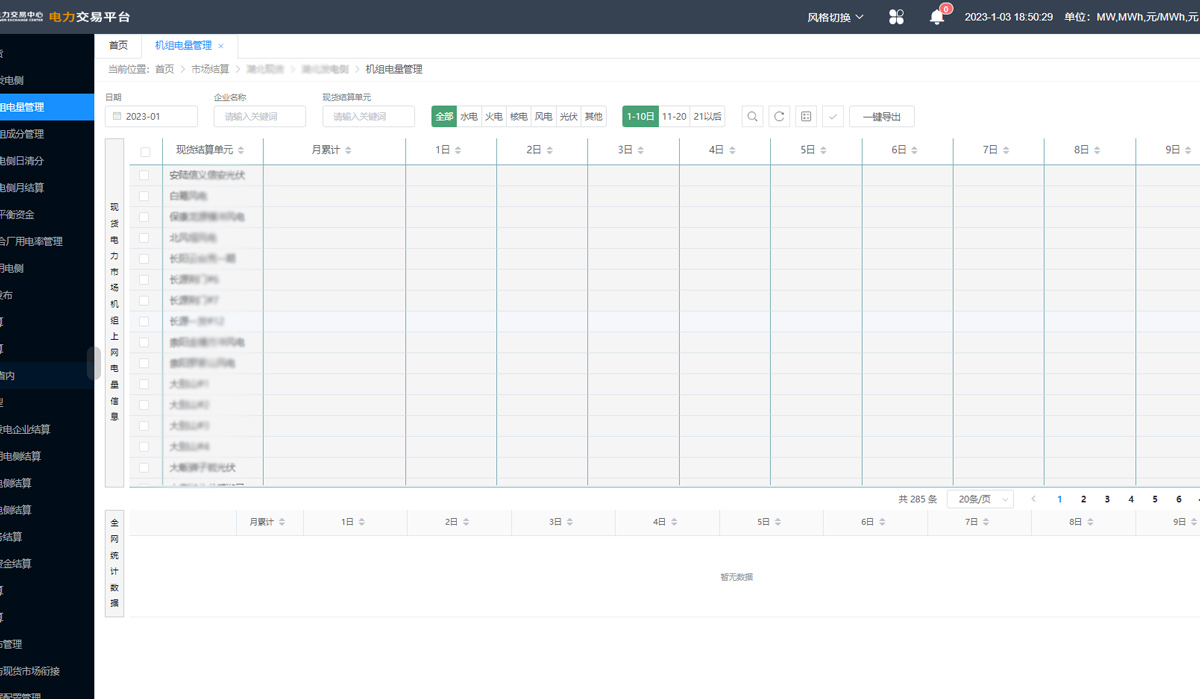Check the row ending with #1
This screenshot has width=1200, height=699.
(144, 384)
